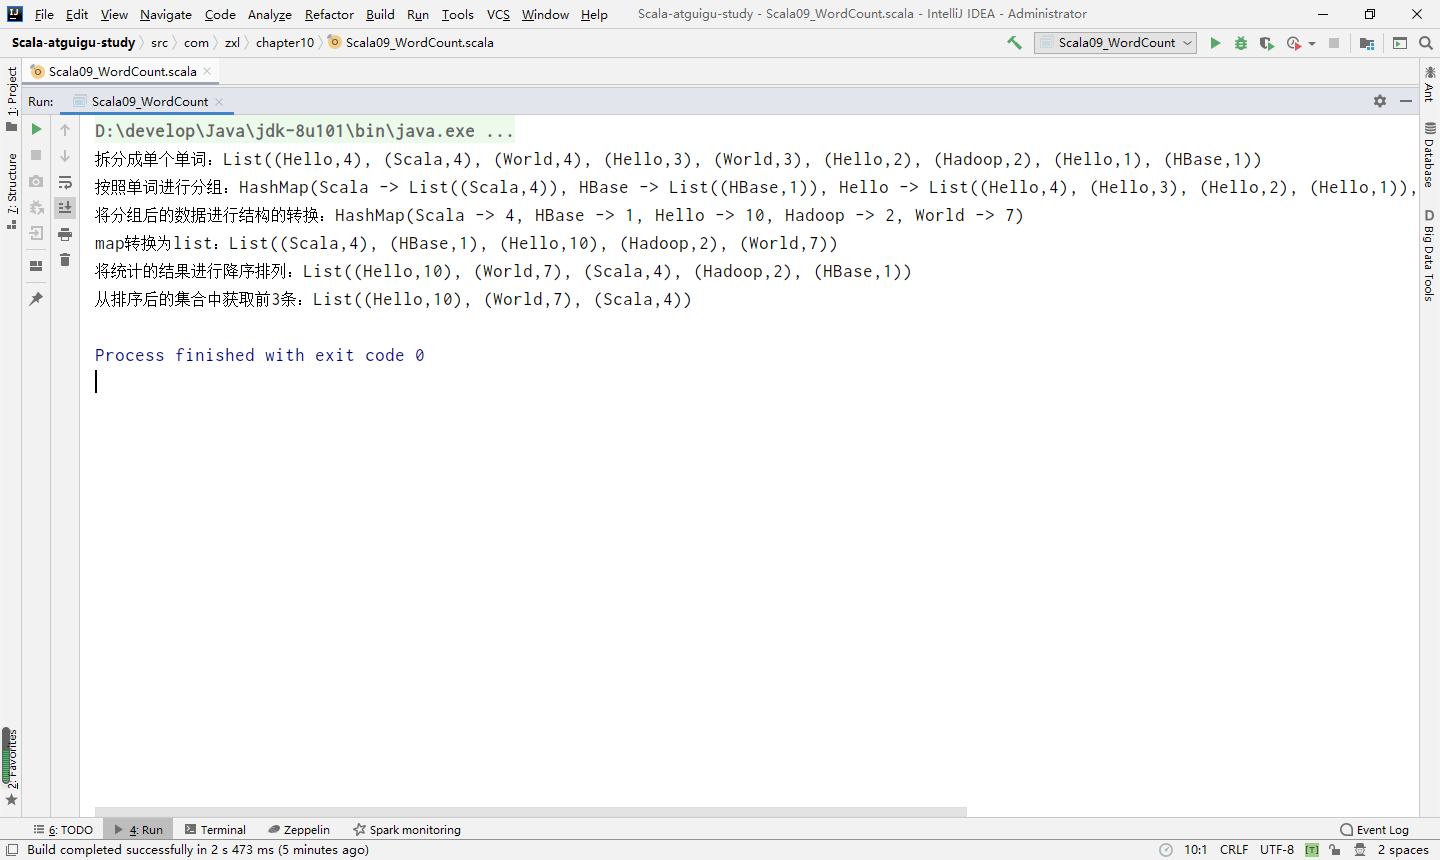The image size is (1440, 860).
Task: Open the Terminal tool window
Action: (215, 830)
